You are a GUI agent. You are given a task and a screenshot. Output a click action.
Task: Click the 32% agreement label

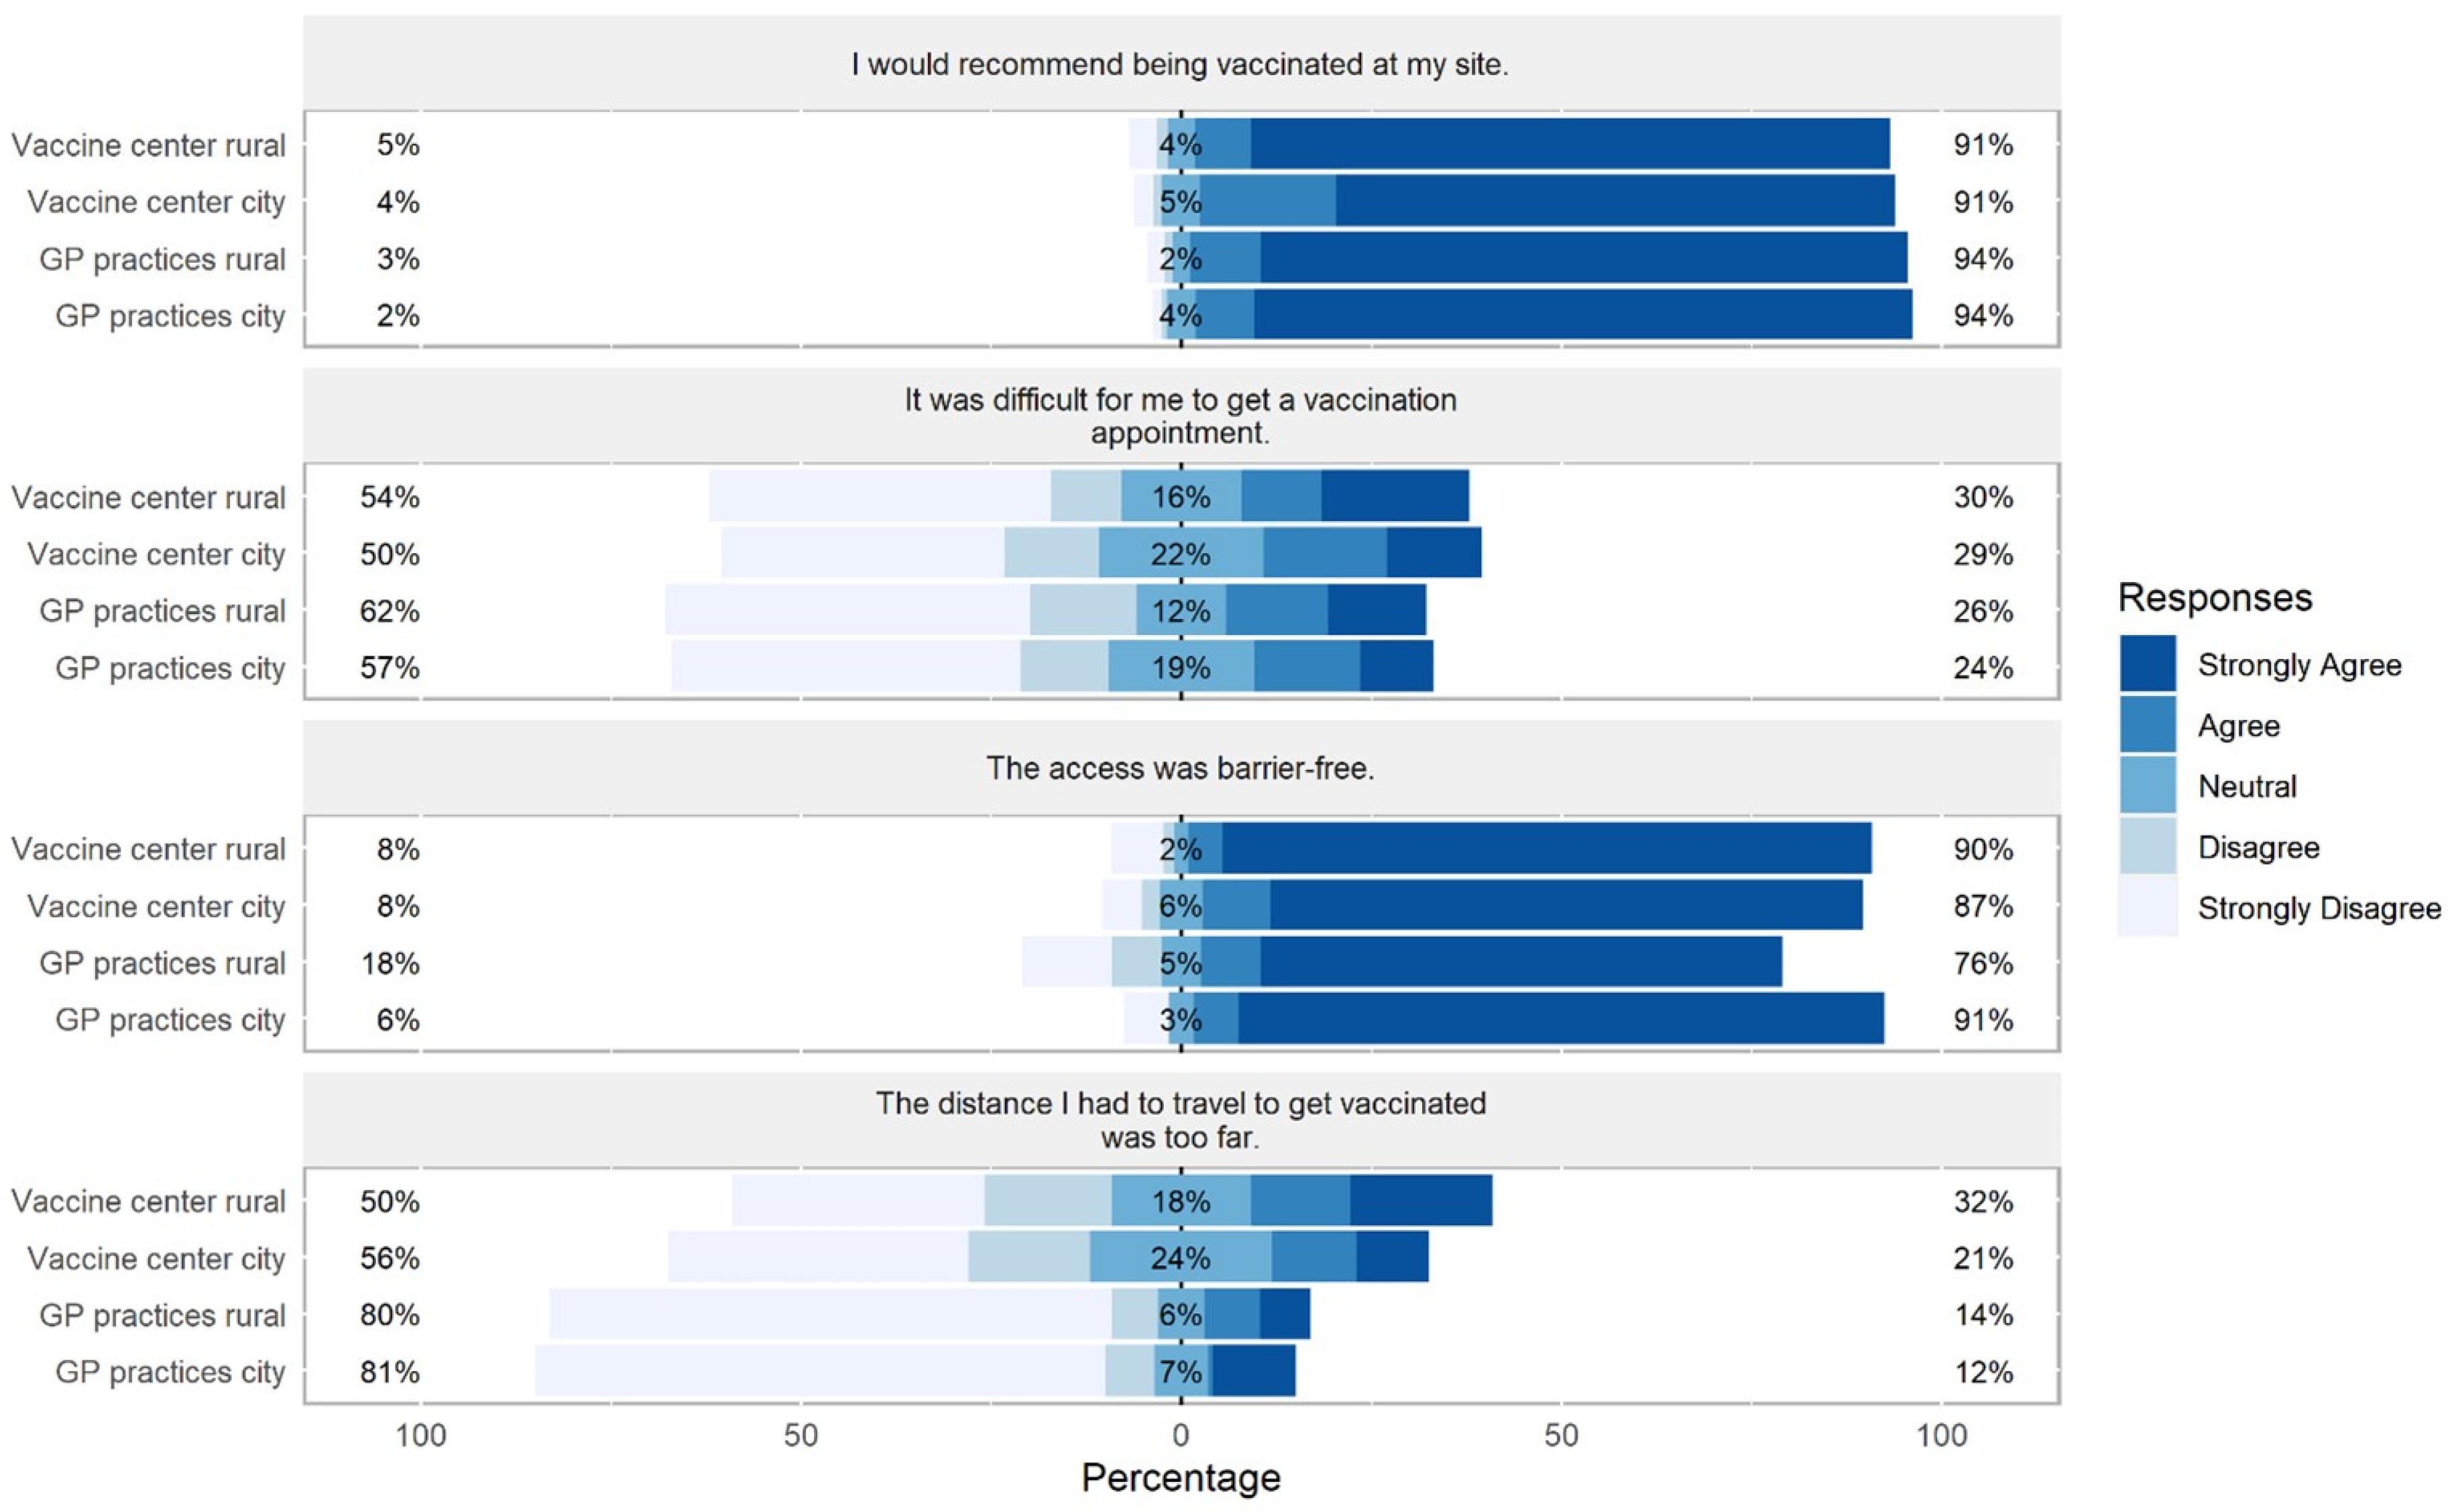click(x=1983, y=1201)
